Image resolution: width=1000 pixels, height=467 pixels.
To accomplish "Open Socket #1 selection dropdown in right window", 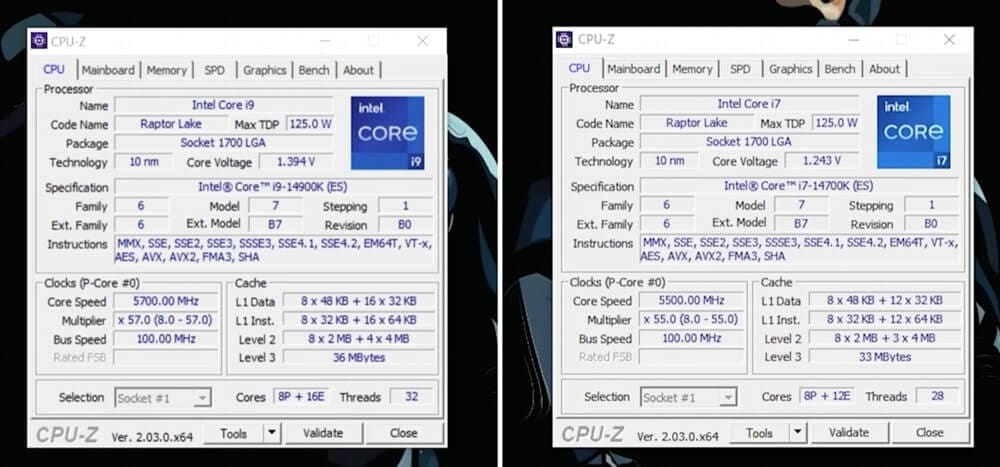I will [728, 397].
